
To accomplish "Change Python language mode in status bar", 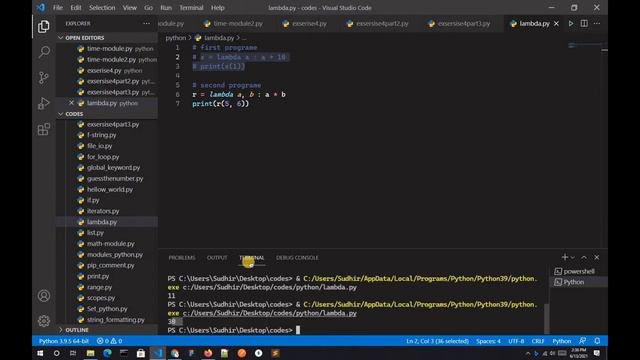I will click(x=562, y=341).
